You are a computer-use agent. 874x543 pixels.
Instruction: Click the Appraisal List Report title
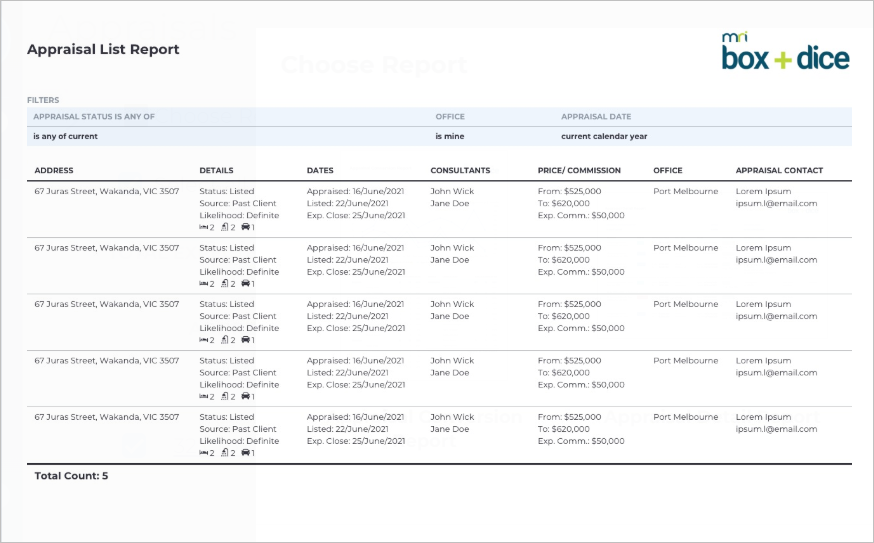click(103, 49)
